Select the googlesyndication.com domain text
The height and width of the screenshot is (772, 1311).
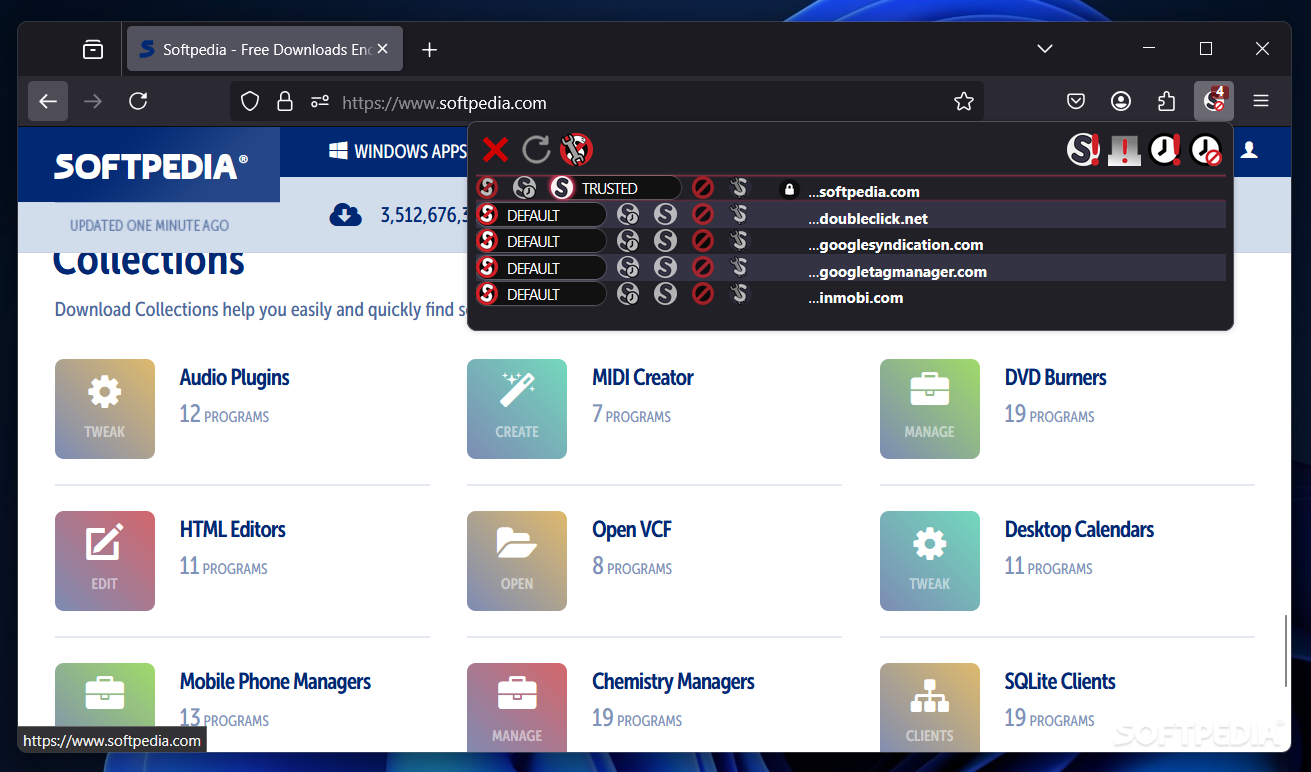tap(896, 244)
